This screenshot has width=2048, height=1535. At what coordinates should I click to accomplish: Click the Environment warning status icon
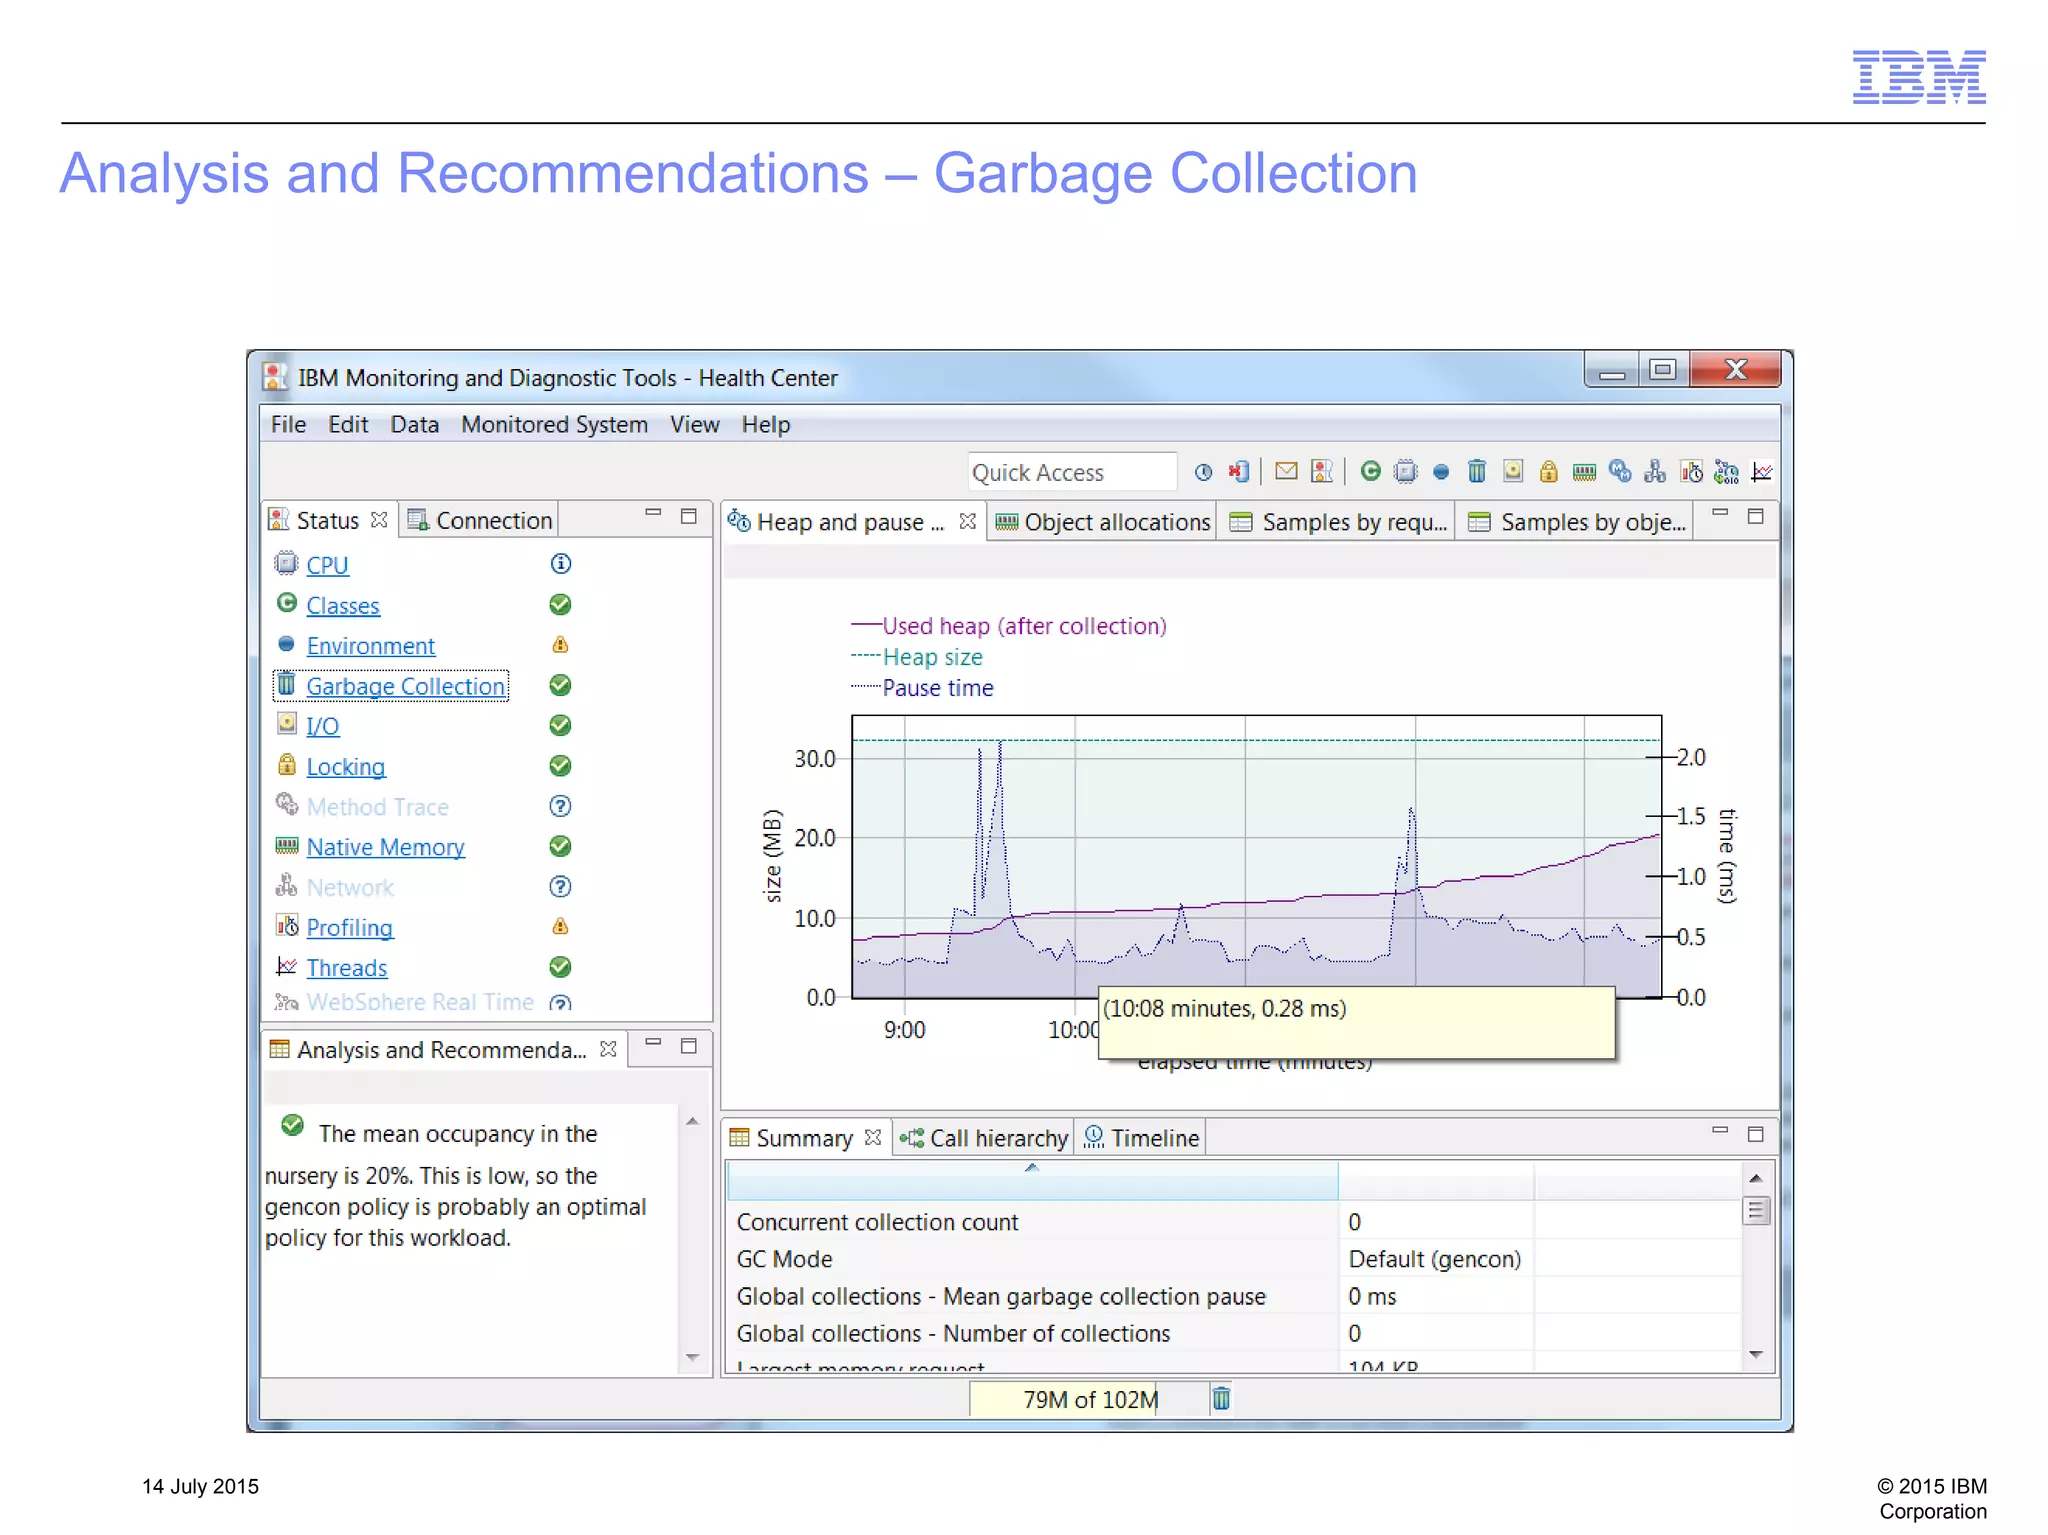[561, 645]
